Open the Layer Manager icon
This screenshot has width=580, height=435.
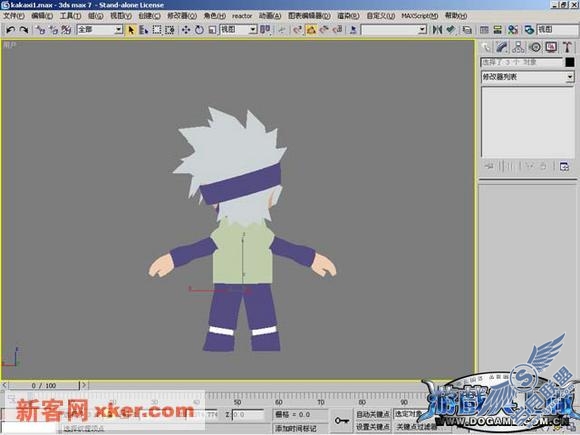point(467,30)
